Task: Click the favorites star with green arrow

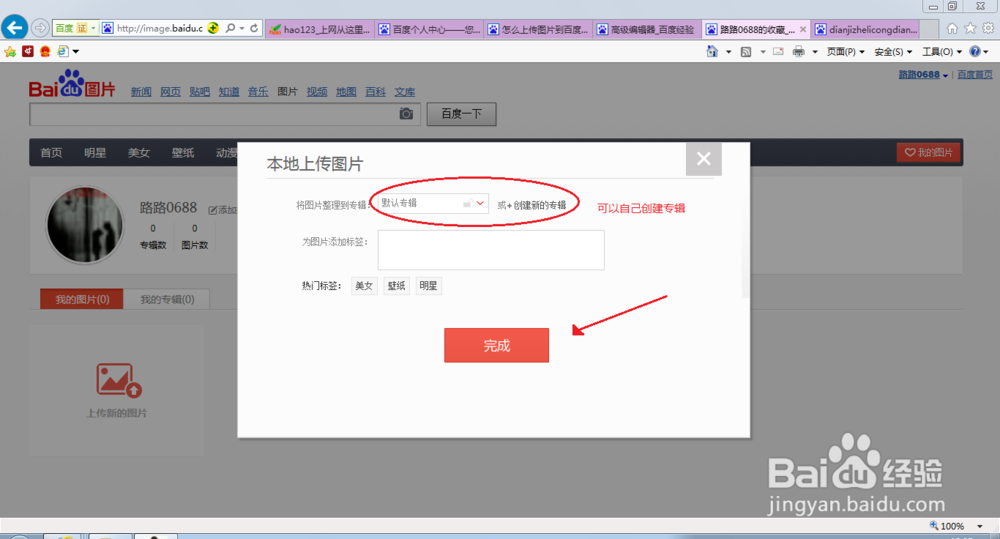Action: click(10, 52)
